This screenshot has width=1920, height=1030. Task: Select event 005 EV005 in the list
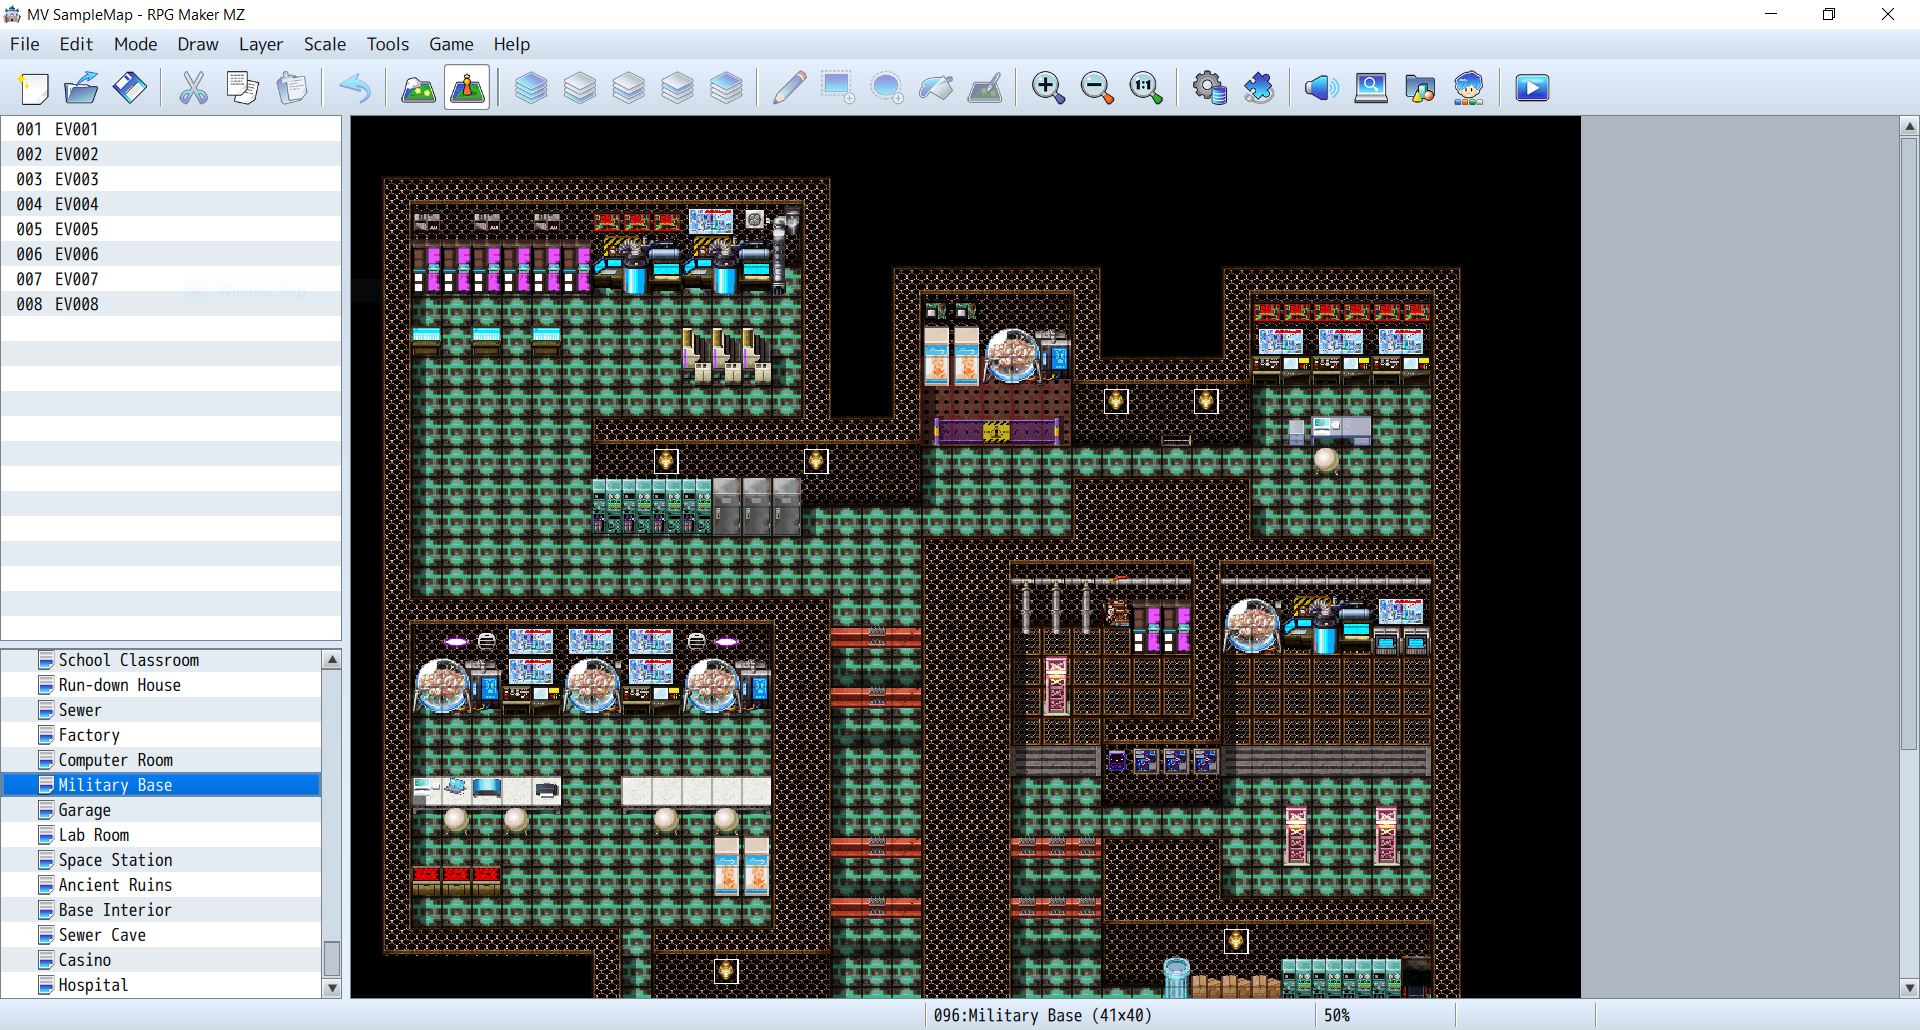click(x=171, y=229)
